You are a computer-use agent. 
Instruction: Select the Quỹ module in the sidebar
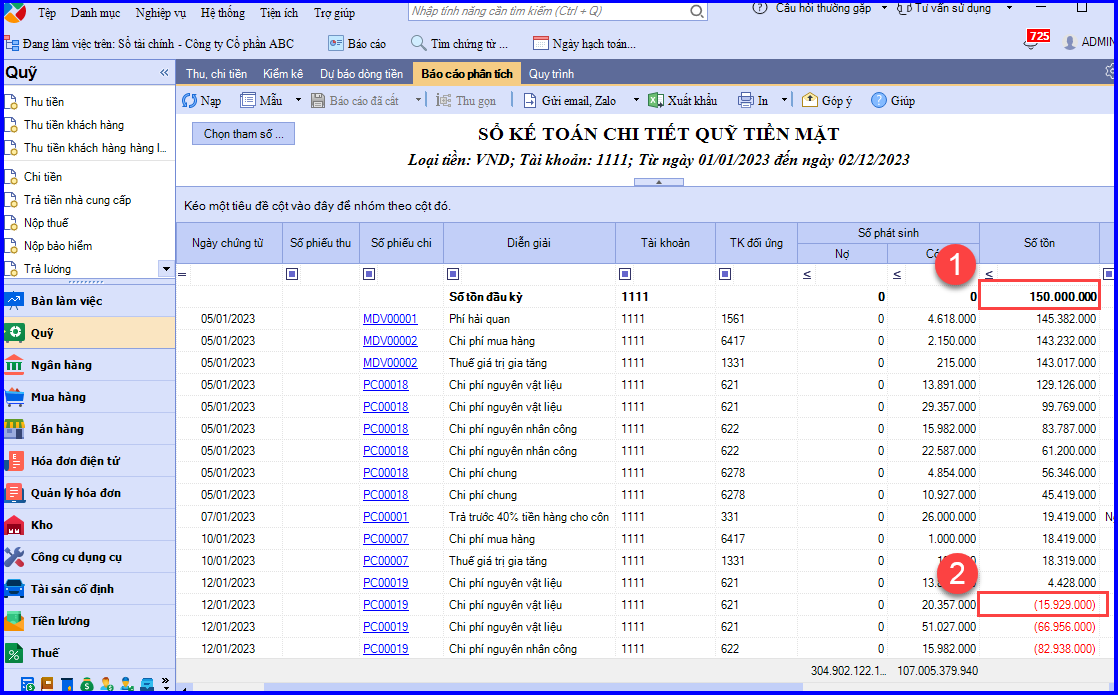click(x=89, y=333)
